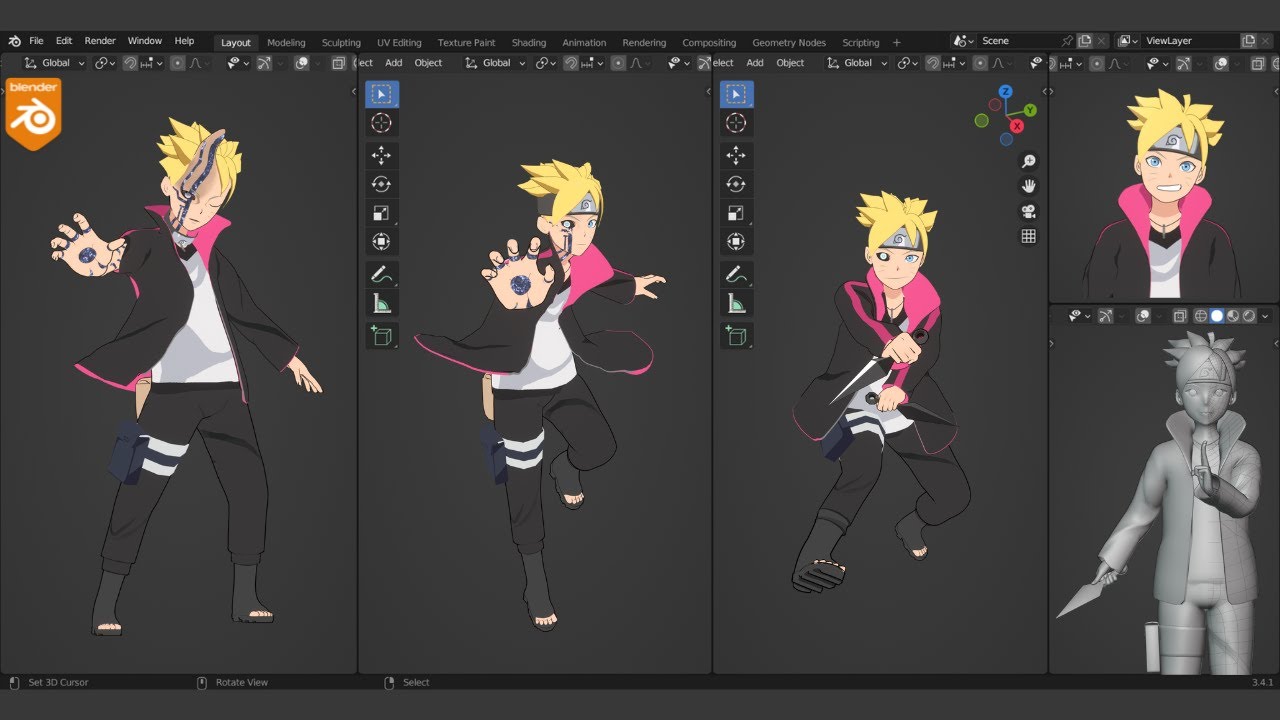Select the Add Cube tool in third viewport
Image resolution: width=1280 pixels, height=720 pixels.
736,336
